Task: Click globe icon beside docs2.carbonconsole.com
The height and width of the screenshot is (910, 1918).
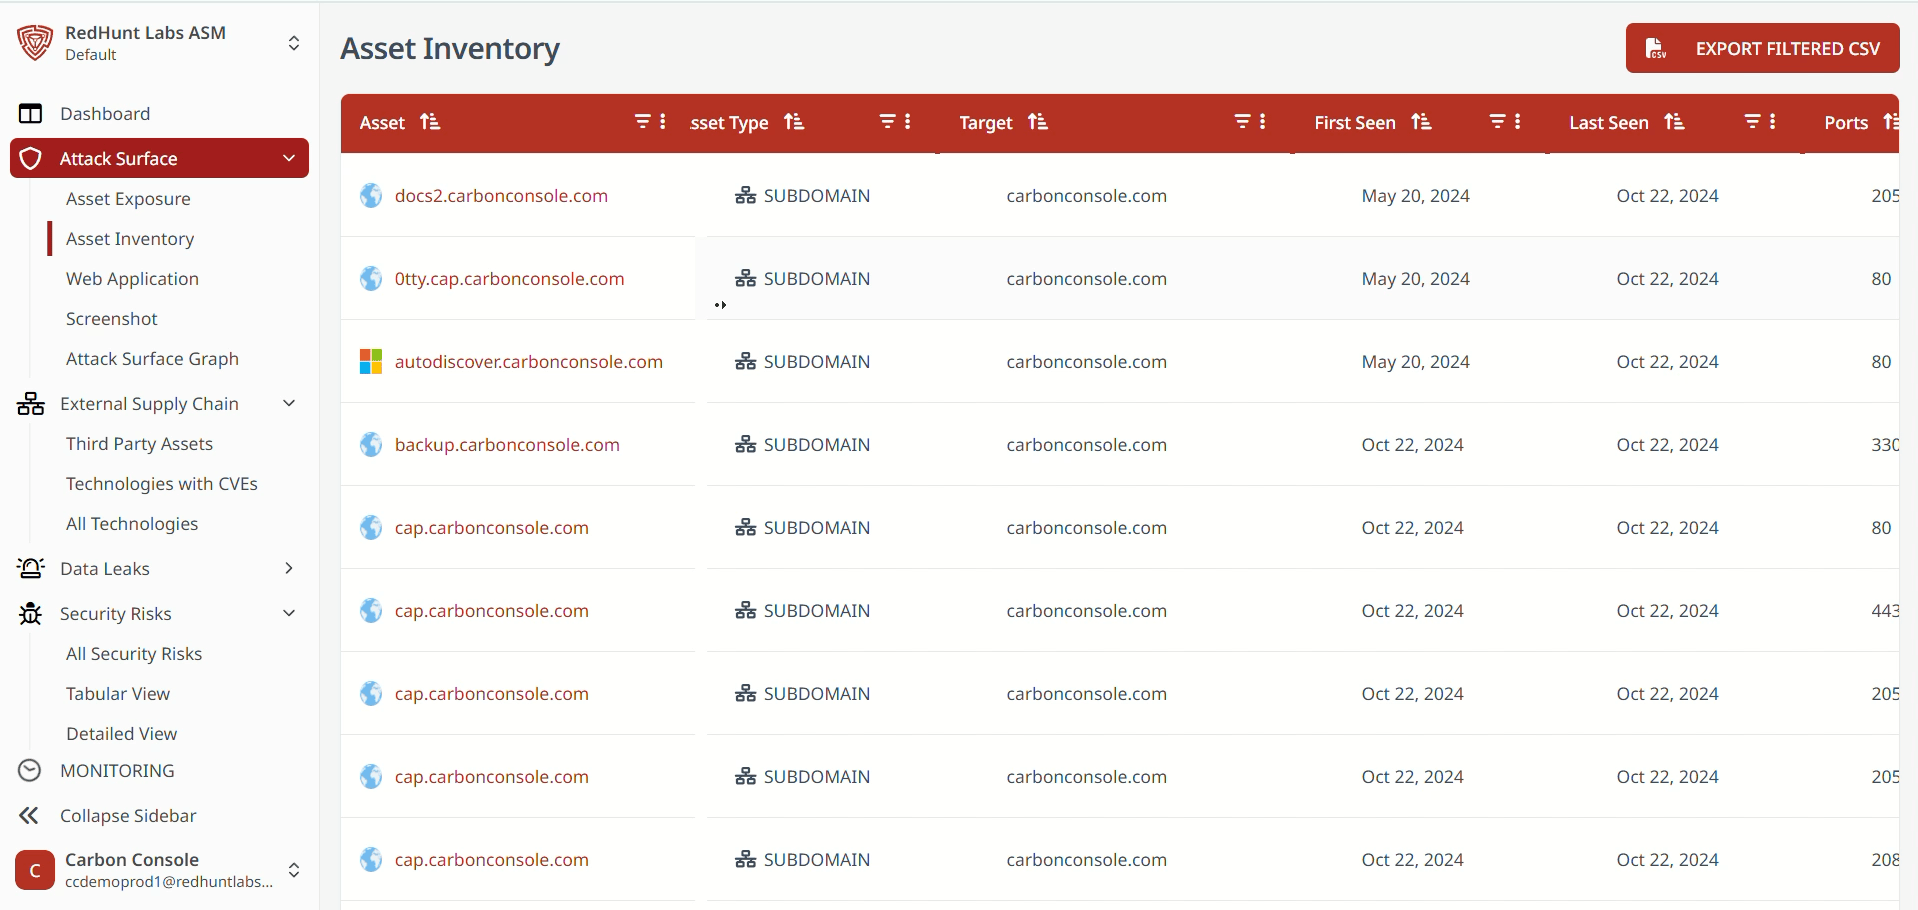Action: point(371,196)
